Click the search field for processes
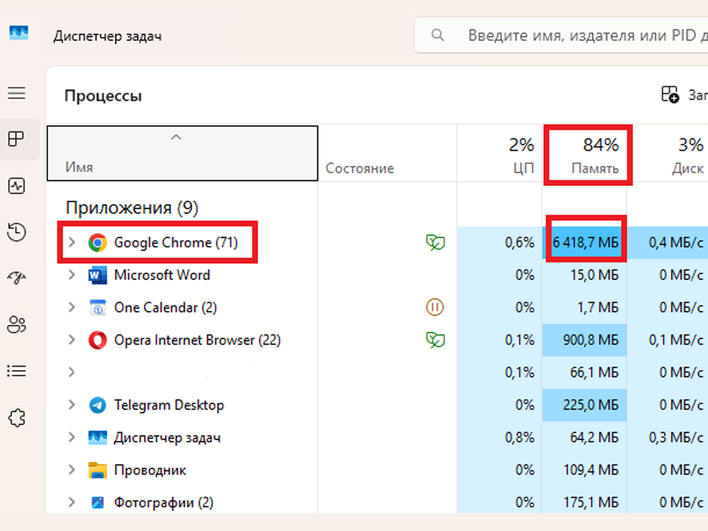 (x=561, y=35)
